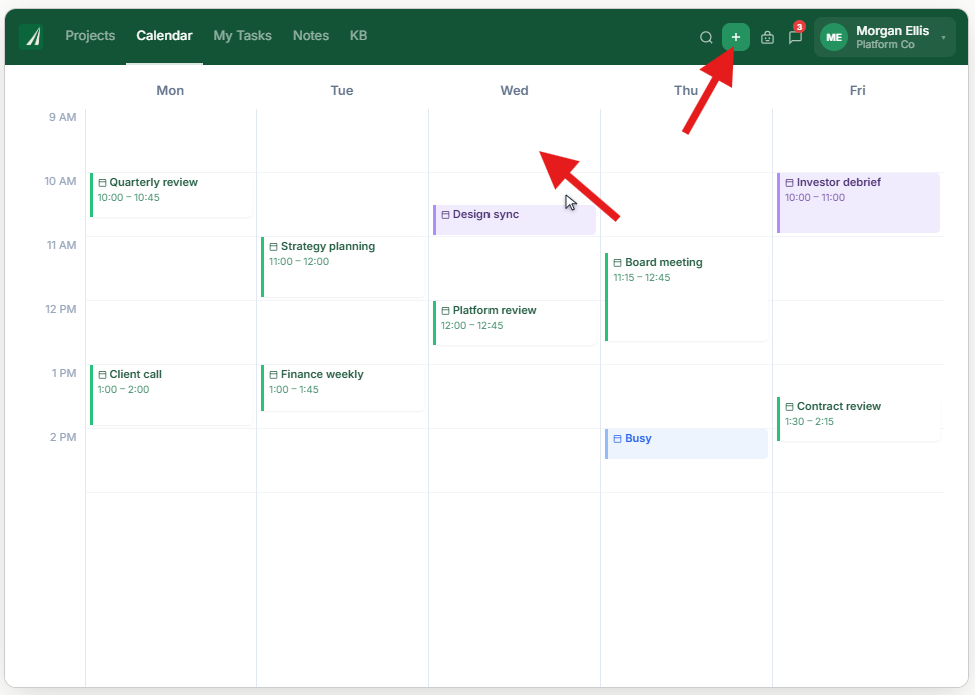The image size is (975, 695).
Task: Click the green plus create button
Action: tap(736, 37)
